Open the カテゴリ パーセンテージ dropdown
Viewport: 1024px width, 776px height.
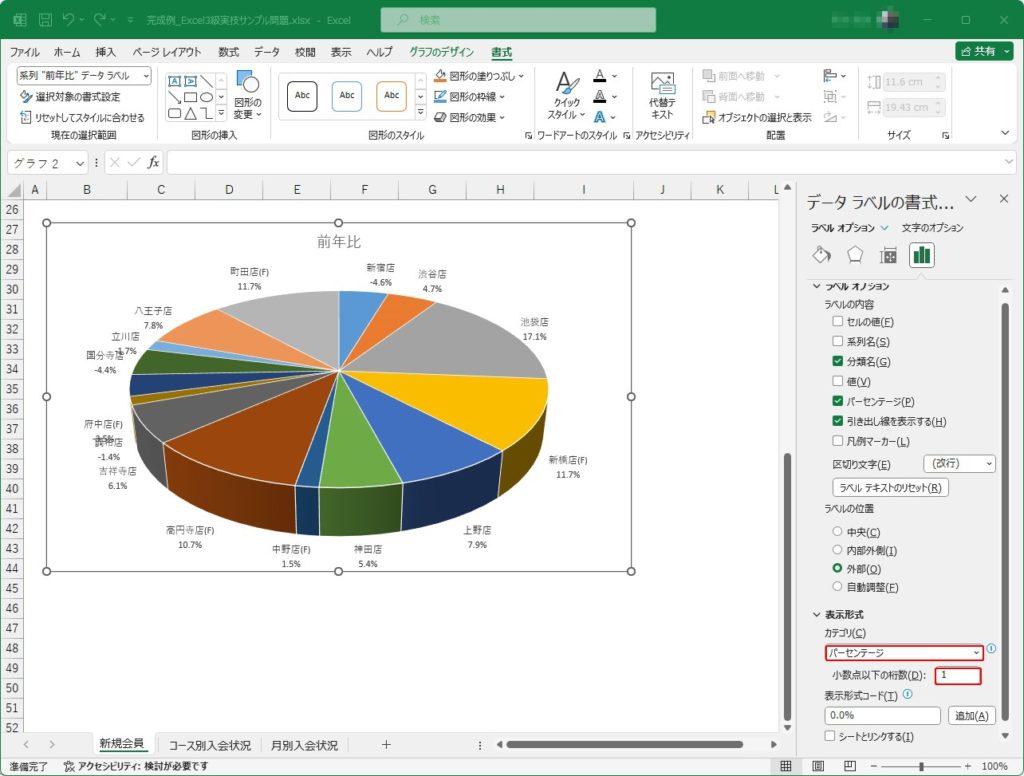pos(904,653)
